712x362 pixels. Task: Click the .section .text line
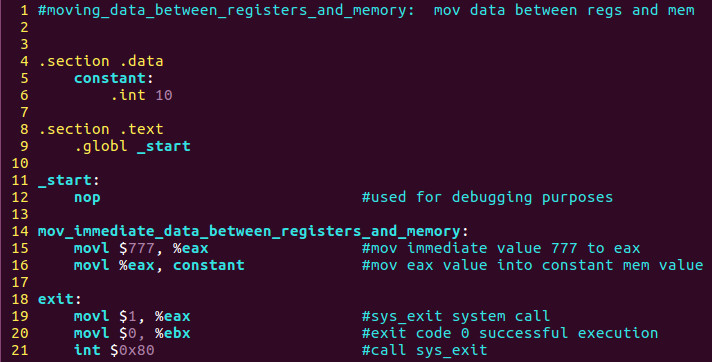(x=101, y=129)
